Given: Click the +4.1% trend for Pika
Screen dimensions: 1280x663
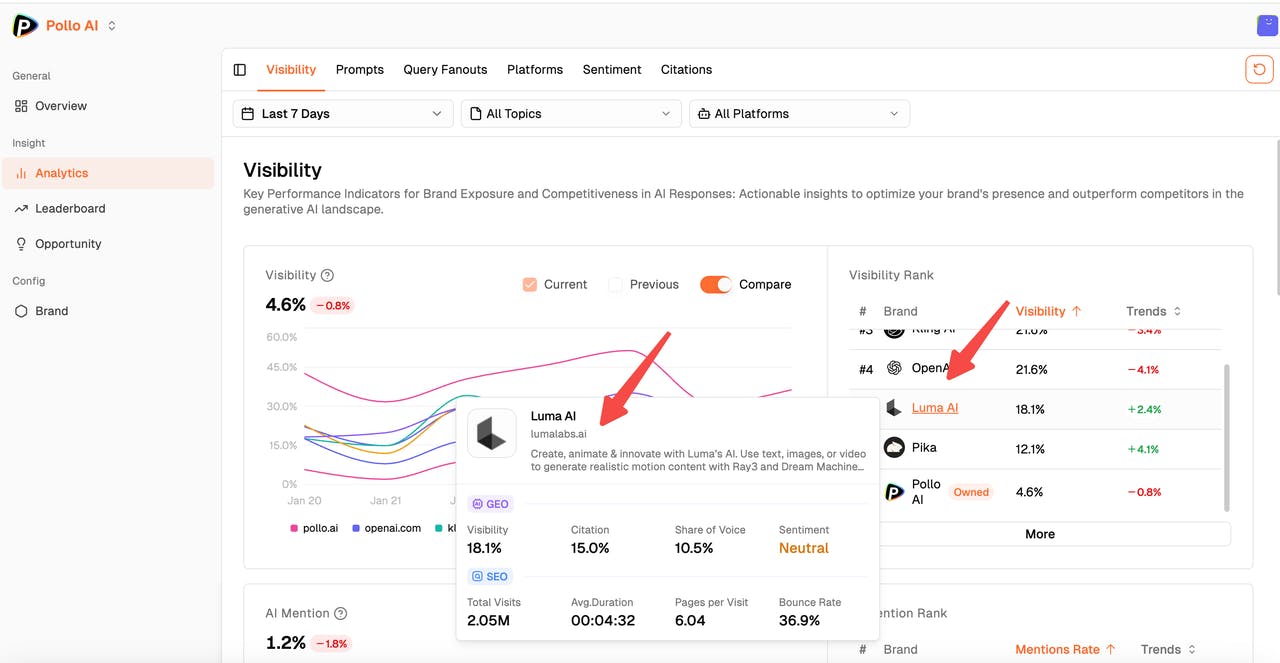Looking at the screenshot, I should coord(1143,449).
